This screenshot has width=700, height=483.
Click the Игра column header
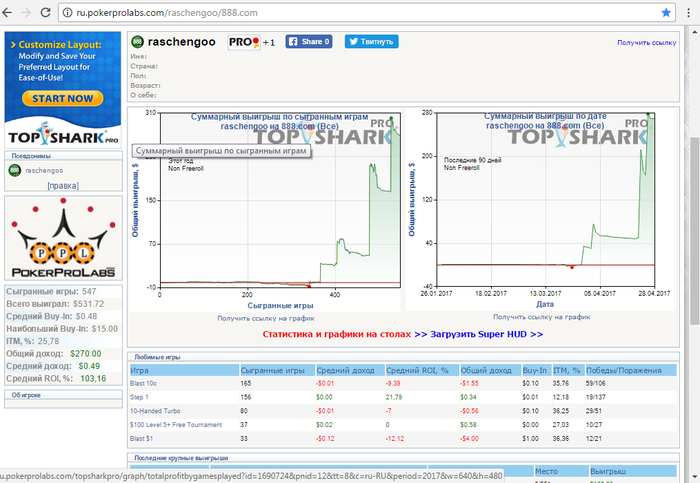click(x=184, y=370)
